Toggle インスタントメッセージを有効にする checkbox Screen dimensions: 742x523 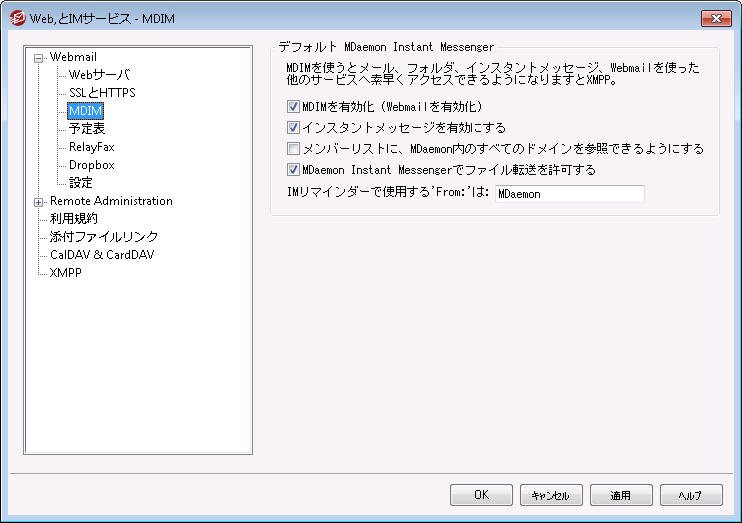(293, 128)
